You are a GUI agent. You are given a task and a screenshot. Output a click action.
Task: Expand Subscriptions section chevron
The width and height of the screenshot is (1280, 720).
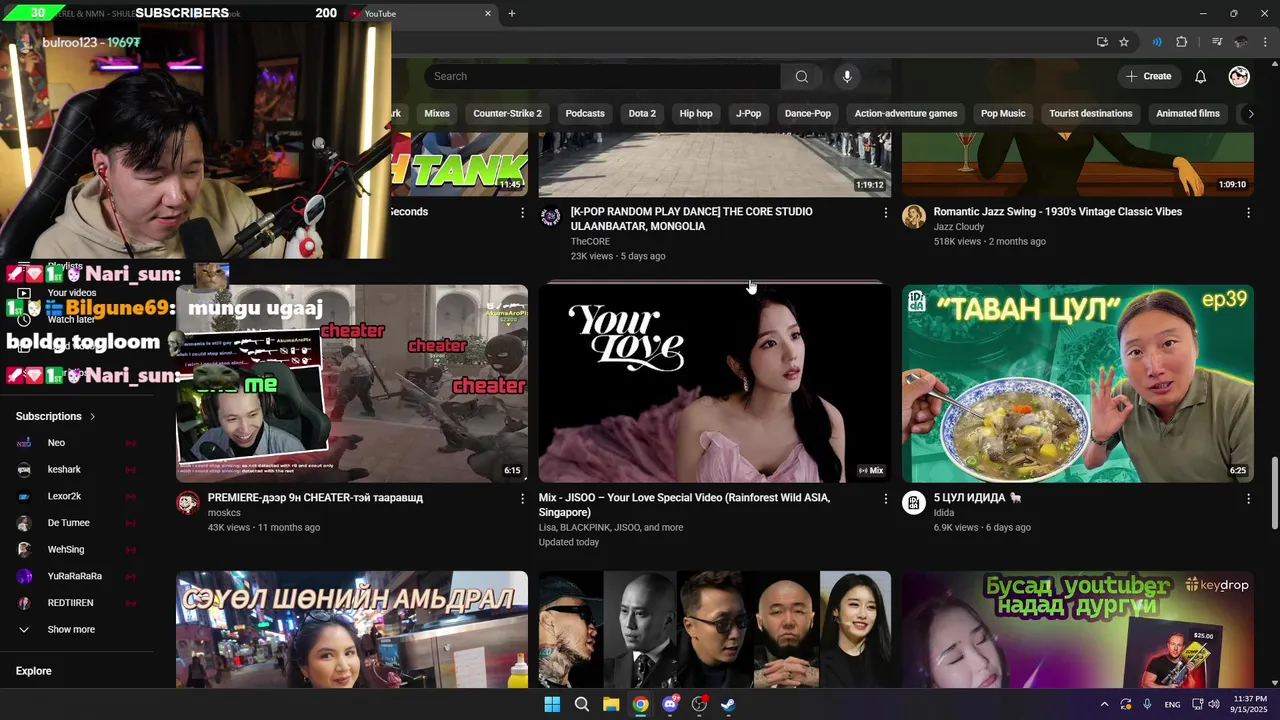[x=93, y=416]
